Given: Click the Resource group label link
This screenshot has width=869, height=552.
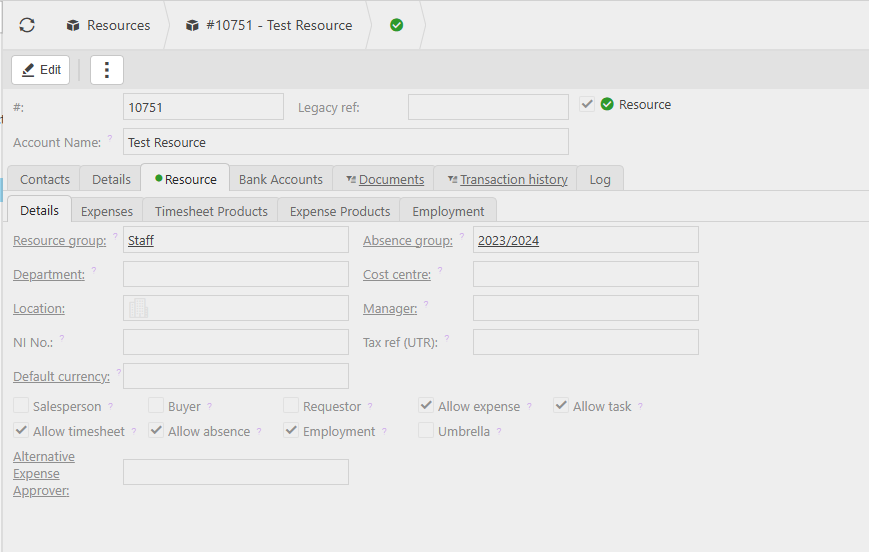Looking at the screenshot, I should [x=59, y=241].
